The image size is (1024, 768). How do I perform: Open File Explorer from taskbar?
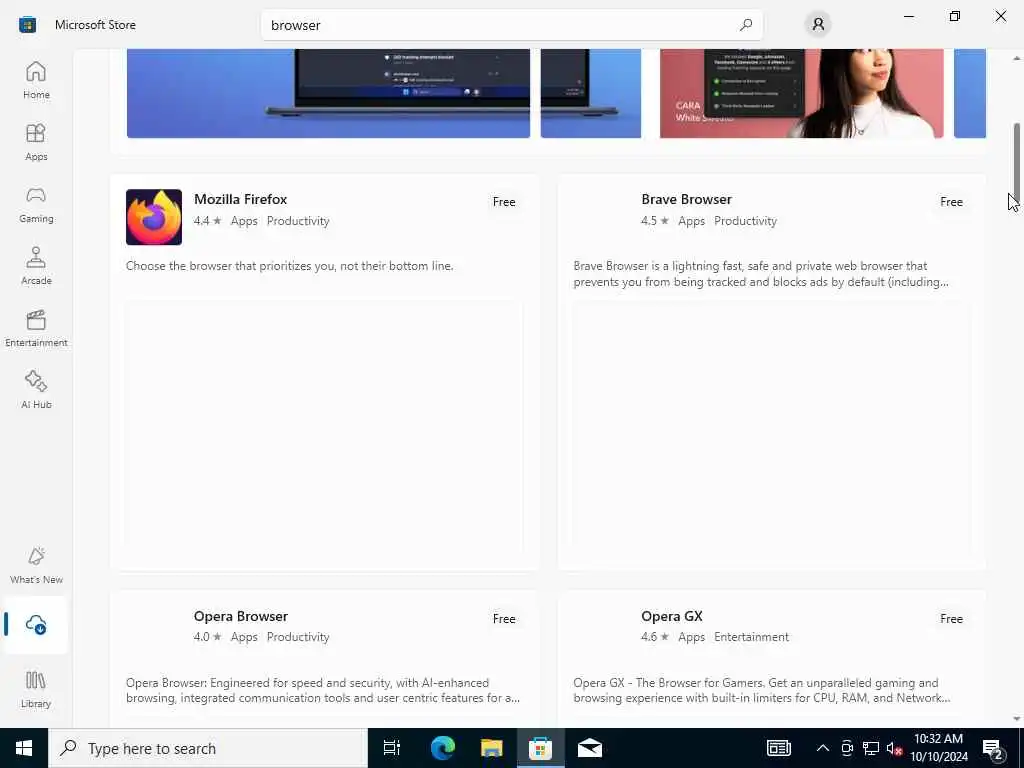coord(492,748)
